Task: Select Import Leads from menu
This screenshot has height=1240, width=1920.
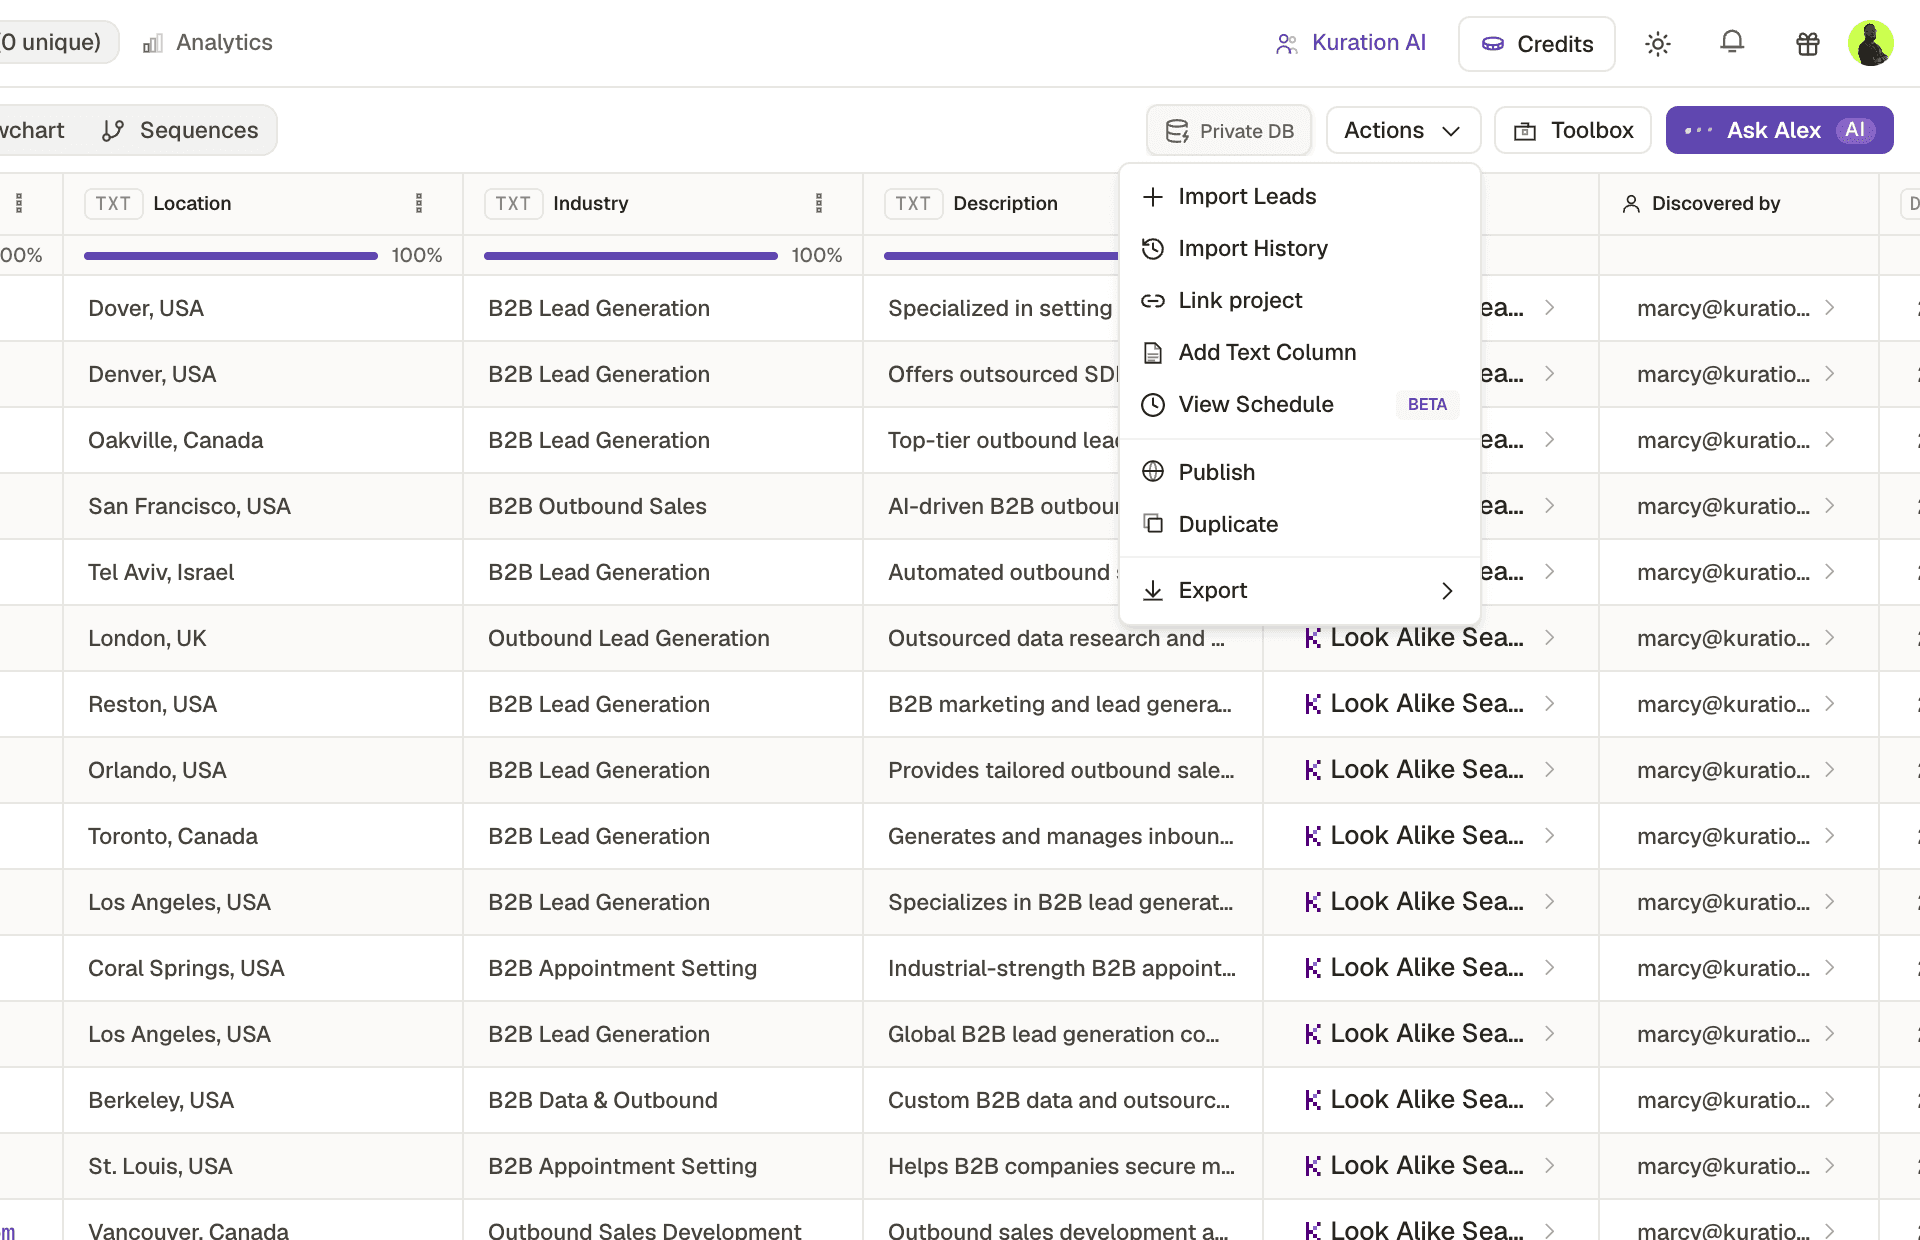Action: (x=1299, y=197)
